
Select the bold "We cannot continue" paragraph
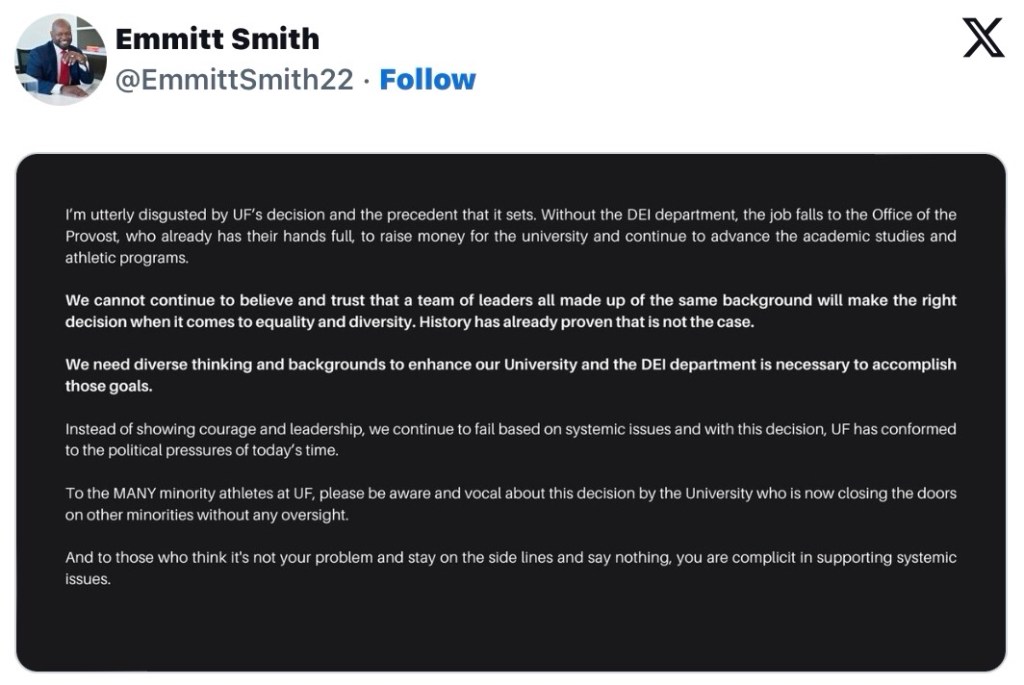click(510, 311)
